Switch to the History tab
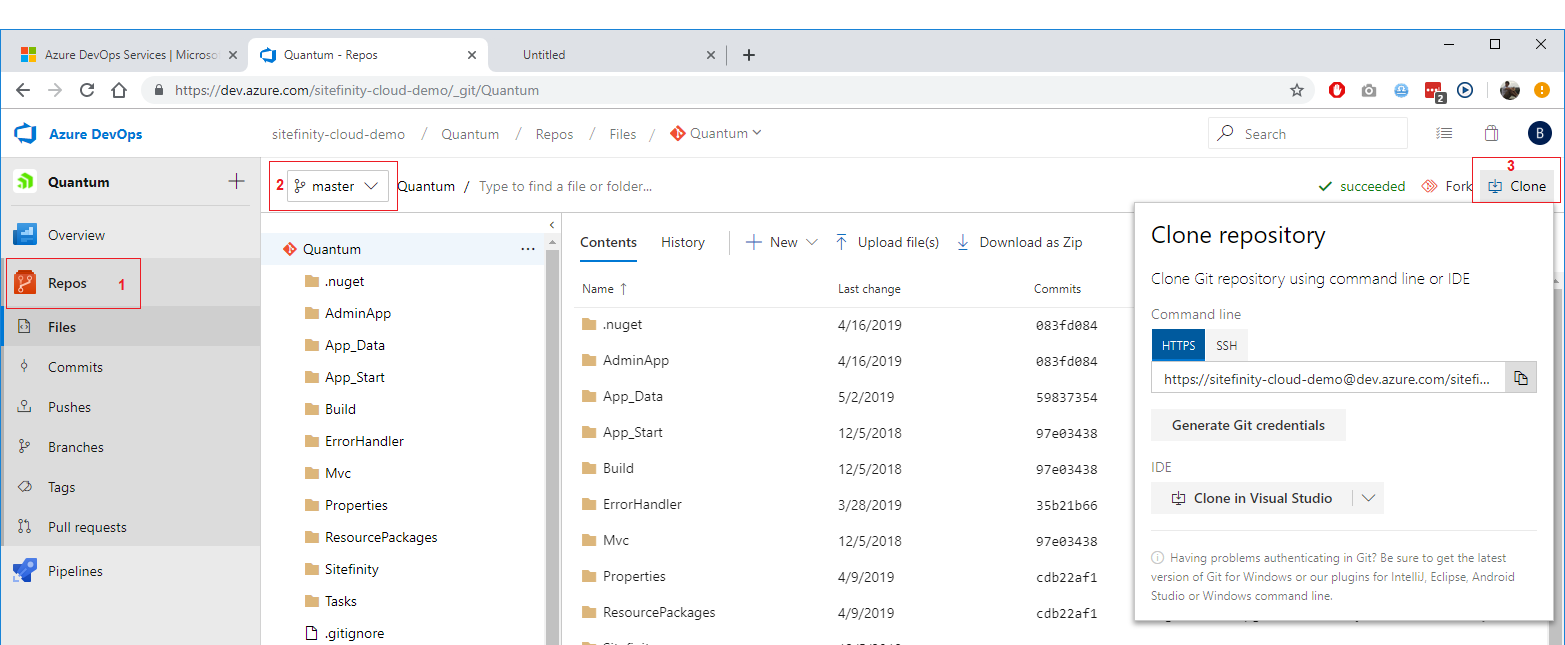Screen dimensions: 1565x645 point(682,242)
